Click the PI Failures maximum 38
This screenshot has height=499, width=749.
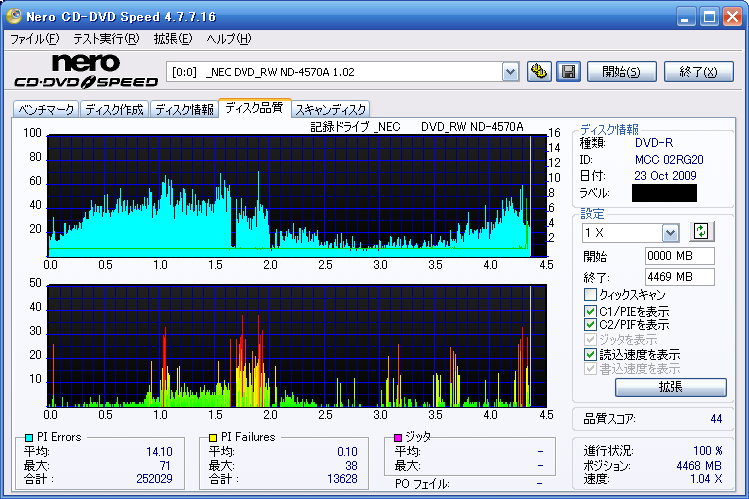(351, 466)
